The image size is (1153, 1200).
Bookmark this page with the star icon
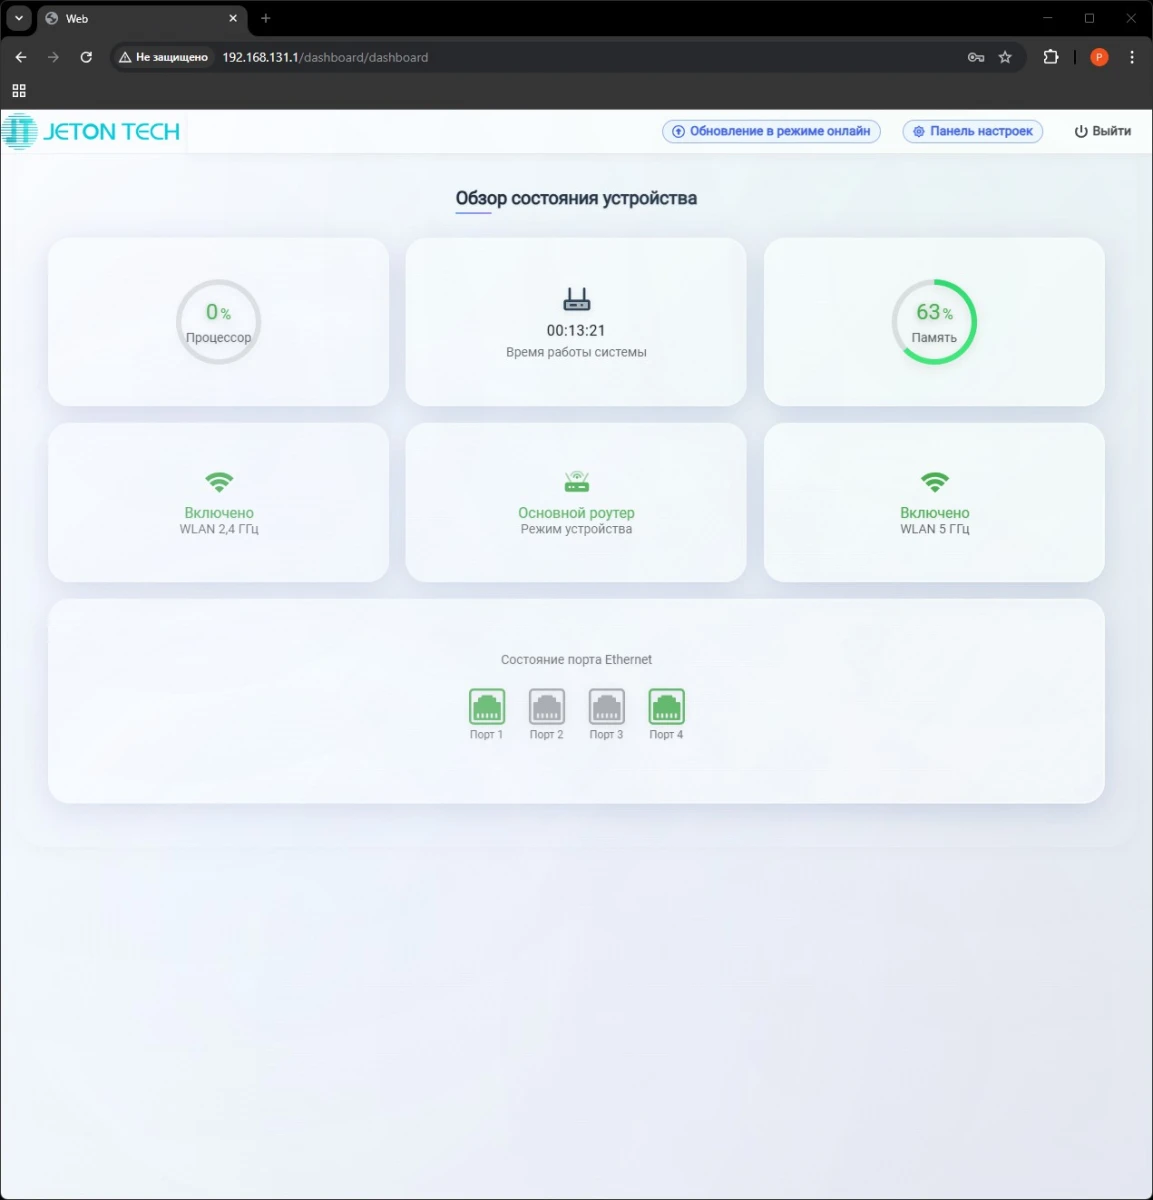coord(1005,58)
